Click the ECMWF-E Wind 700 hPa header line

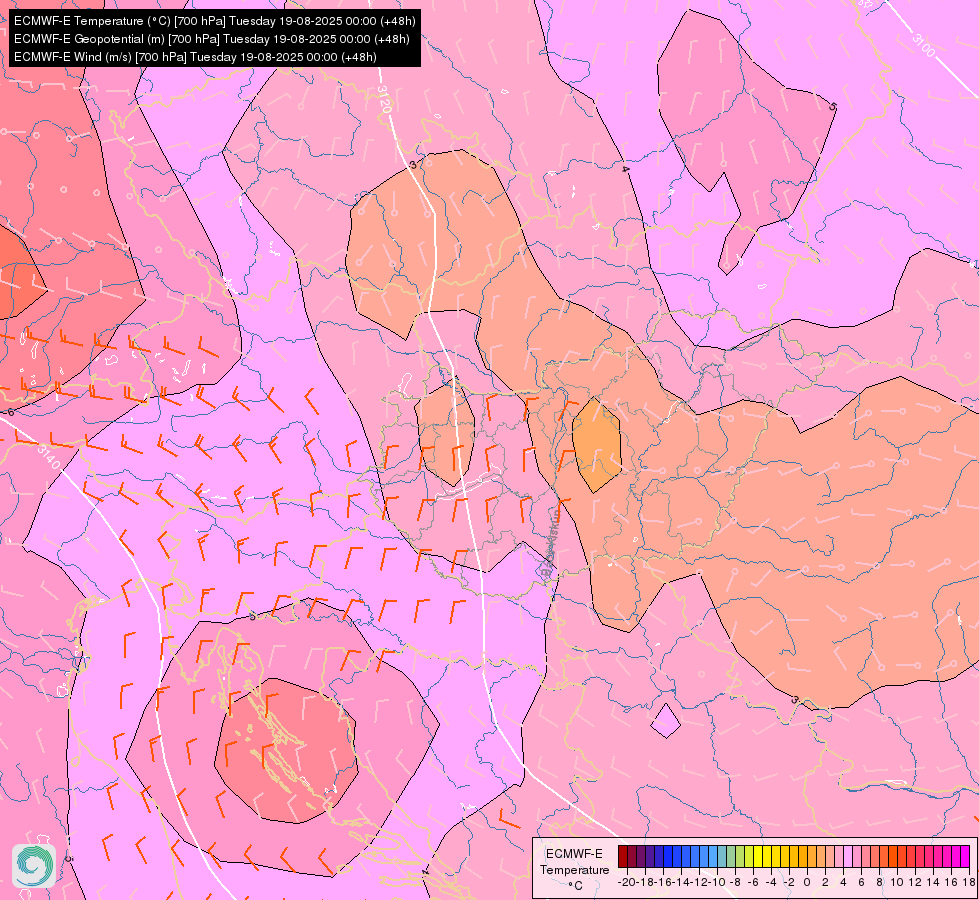coord(195,57)
